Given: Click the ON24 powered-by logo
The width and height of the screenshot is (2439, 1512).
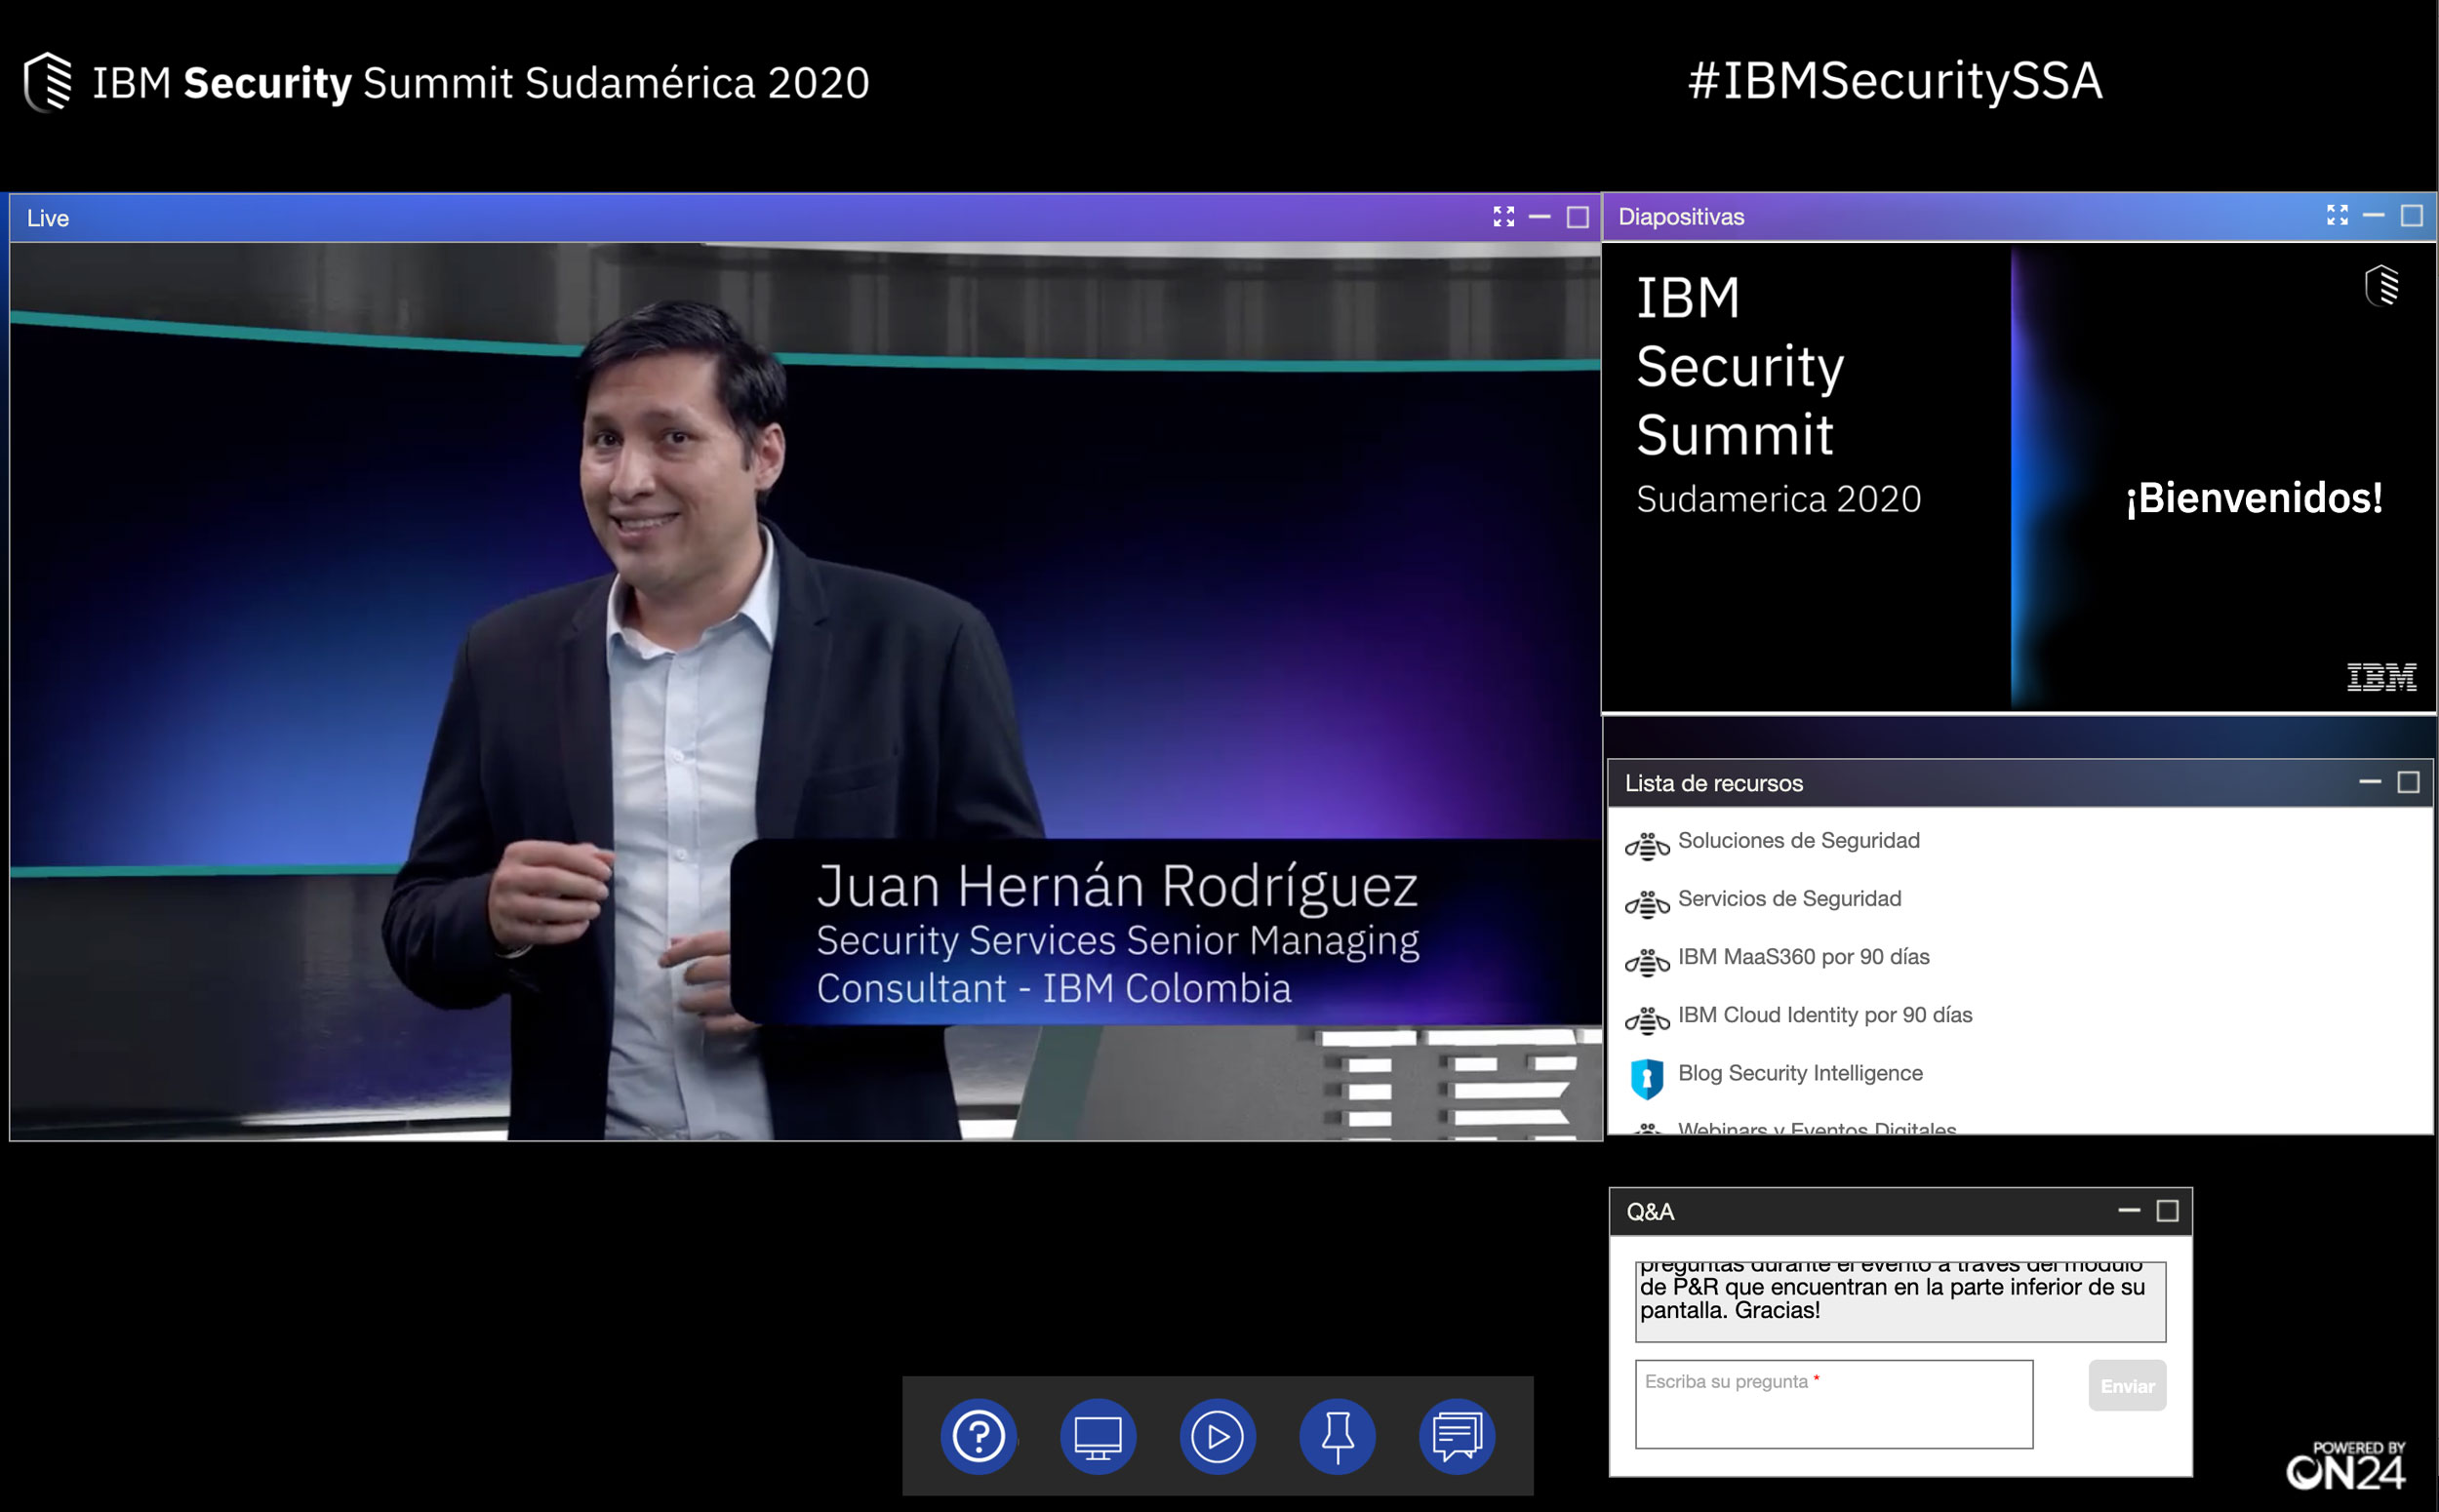Looking at the screenshot, I should click(x=2346, y=1467).
